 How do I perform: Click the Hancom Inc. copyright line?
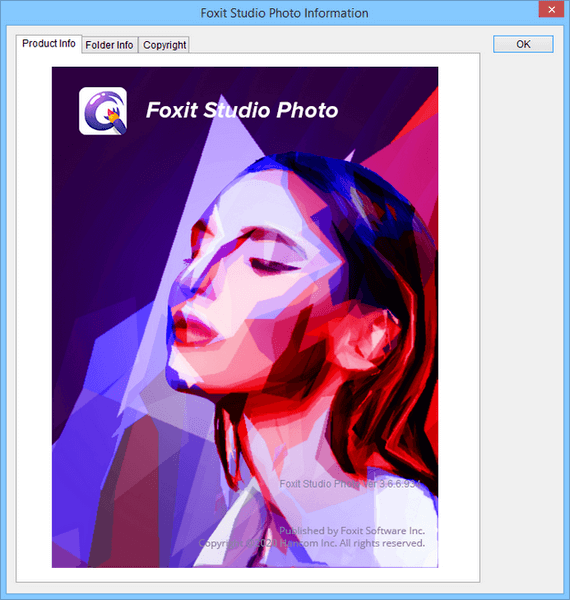click(x=312, y=543)
